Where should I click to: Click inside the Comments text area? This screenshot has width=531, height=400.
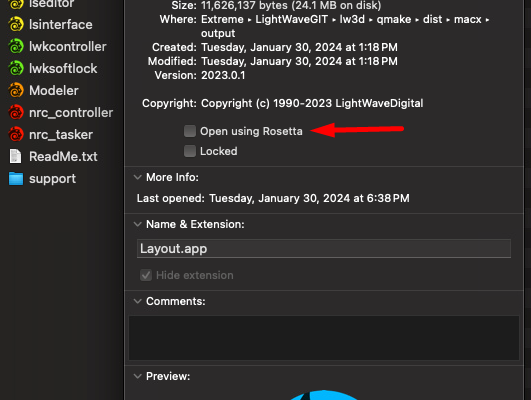click(324, 338)
